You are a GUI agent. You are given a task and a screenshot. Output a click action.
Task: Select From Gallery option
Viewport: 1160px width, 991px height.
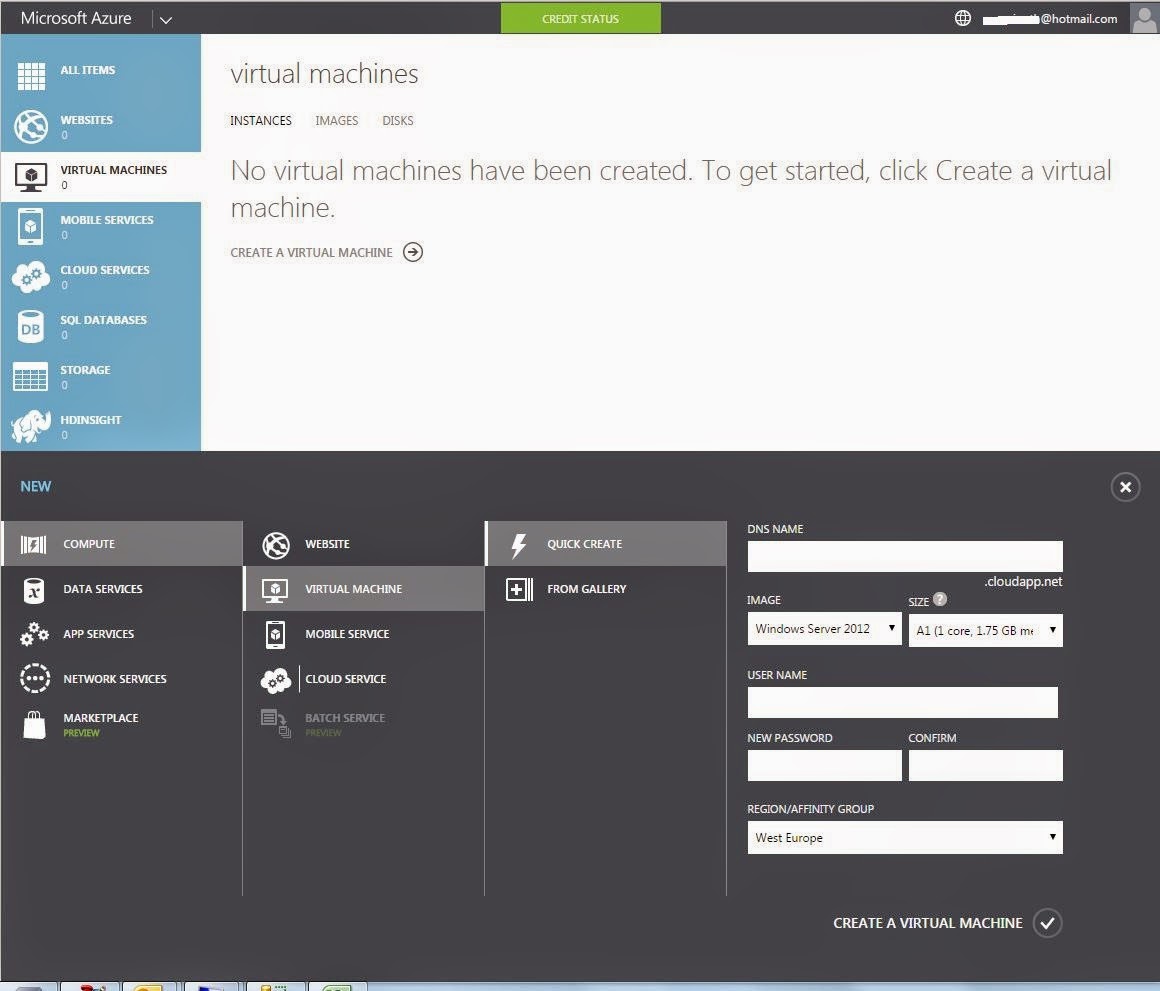point(606,589)
